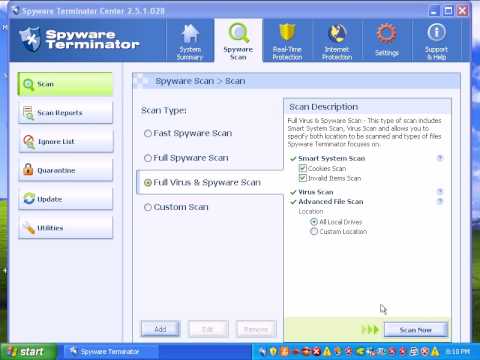The image size is (480, 360).
Task: Open the Ignore List section
Action: [x=65, y=141]
